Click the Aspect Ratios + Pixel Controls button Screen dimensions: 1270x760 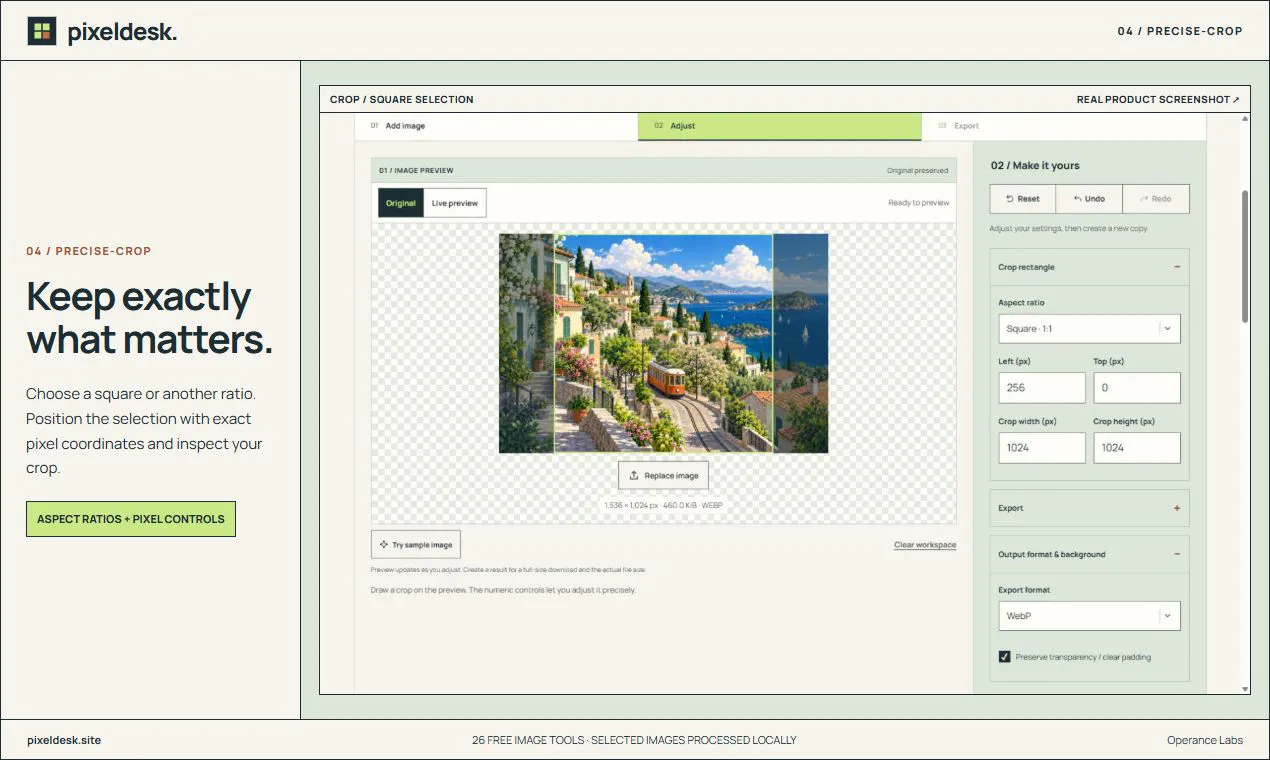click(x=131, y=519)
